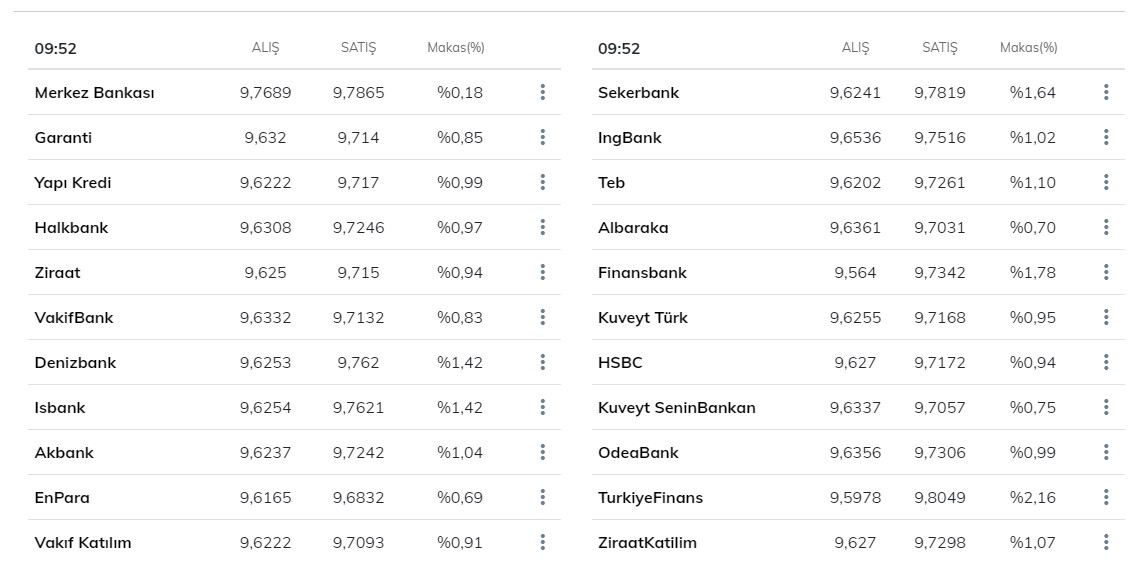Click the Kuveyt Türk bank name
This screenshot has height=575, width=1131.
642,317
